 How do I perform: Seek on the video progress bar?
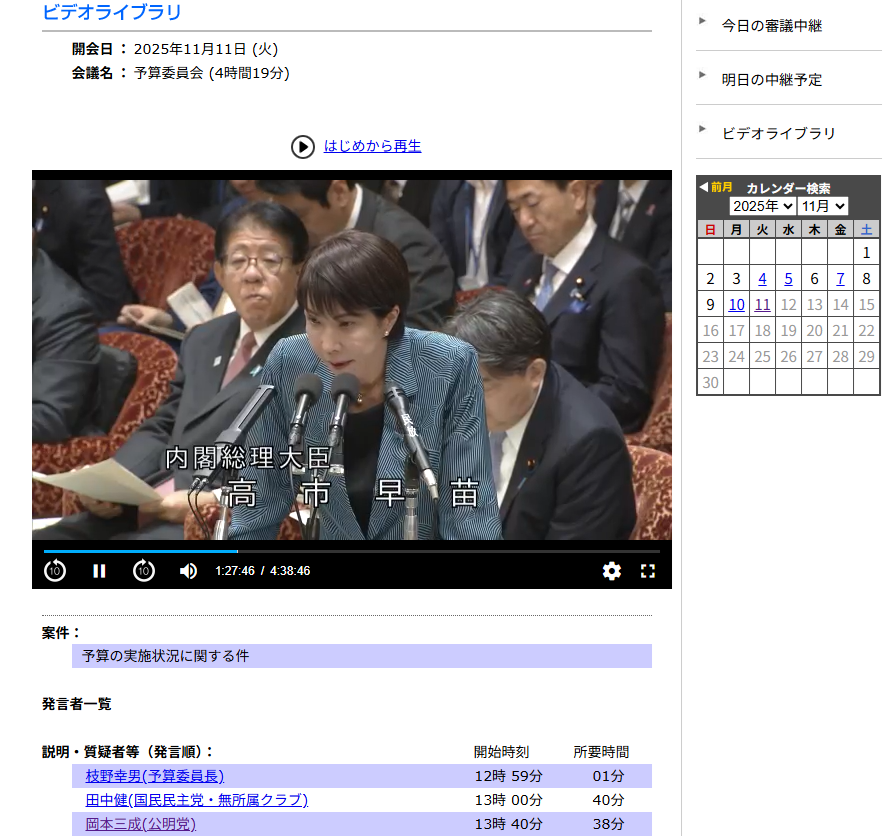352,551
